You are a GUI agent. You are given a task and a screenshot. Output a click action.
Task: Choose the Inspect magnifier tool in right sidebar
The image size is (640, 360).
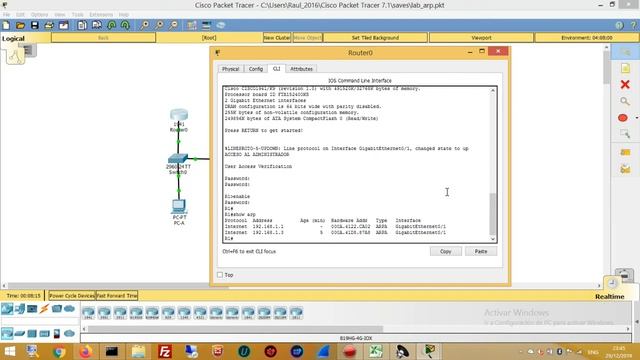624,101
